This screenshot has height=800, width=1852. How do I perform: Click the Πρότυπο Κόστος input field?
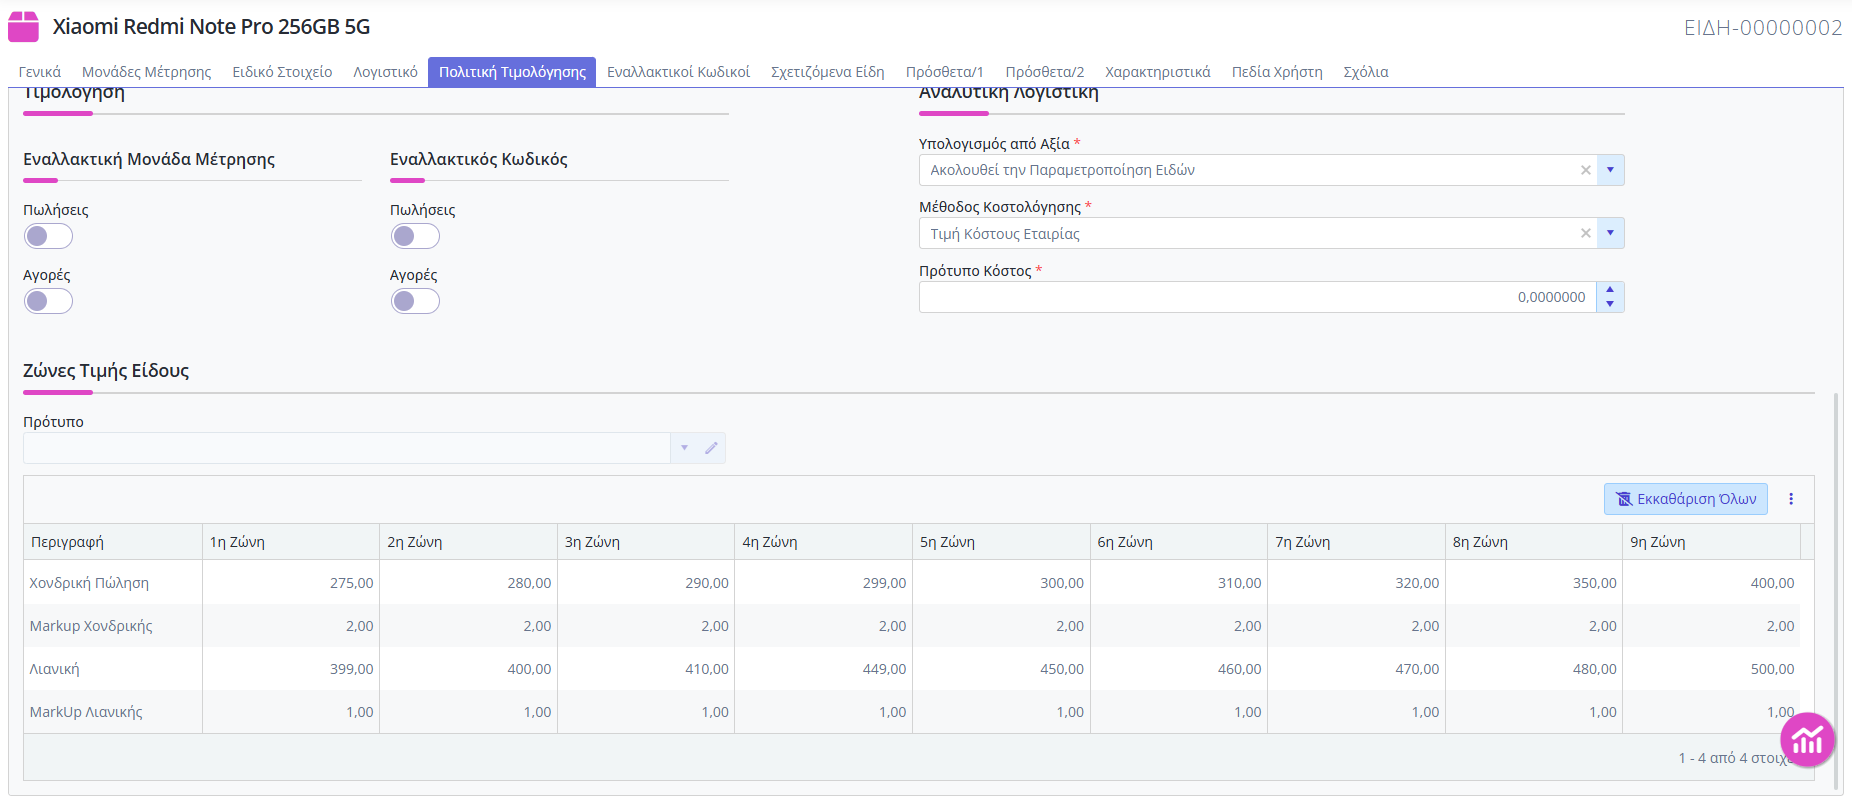point(1257,297)
